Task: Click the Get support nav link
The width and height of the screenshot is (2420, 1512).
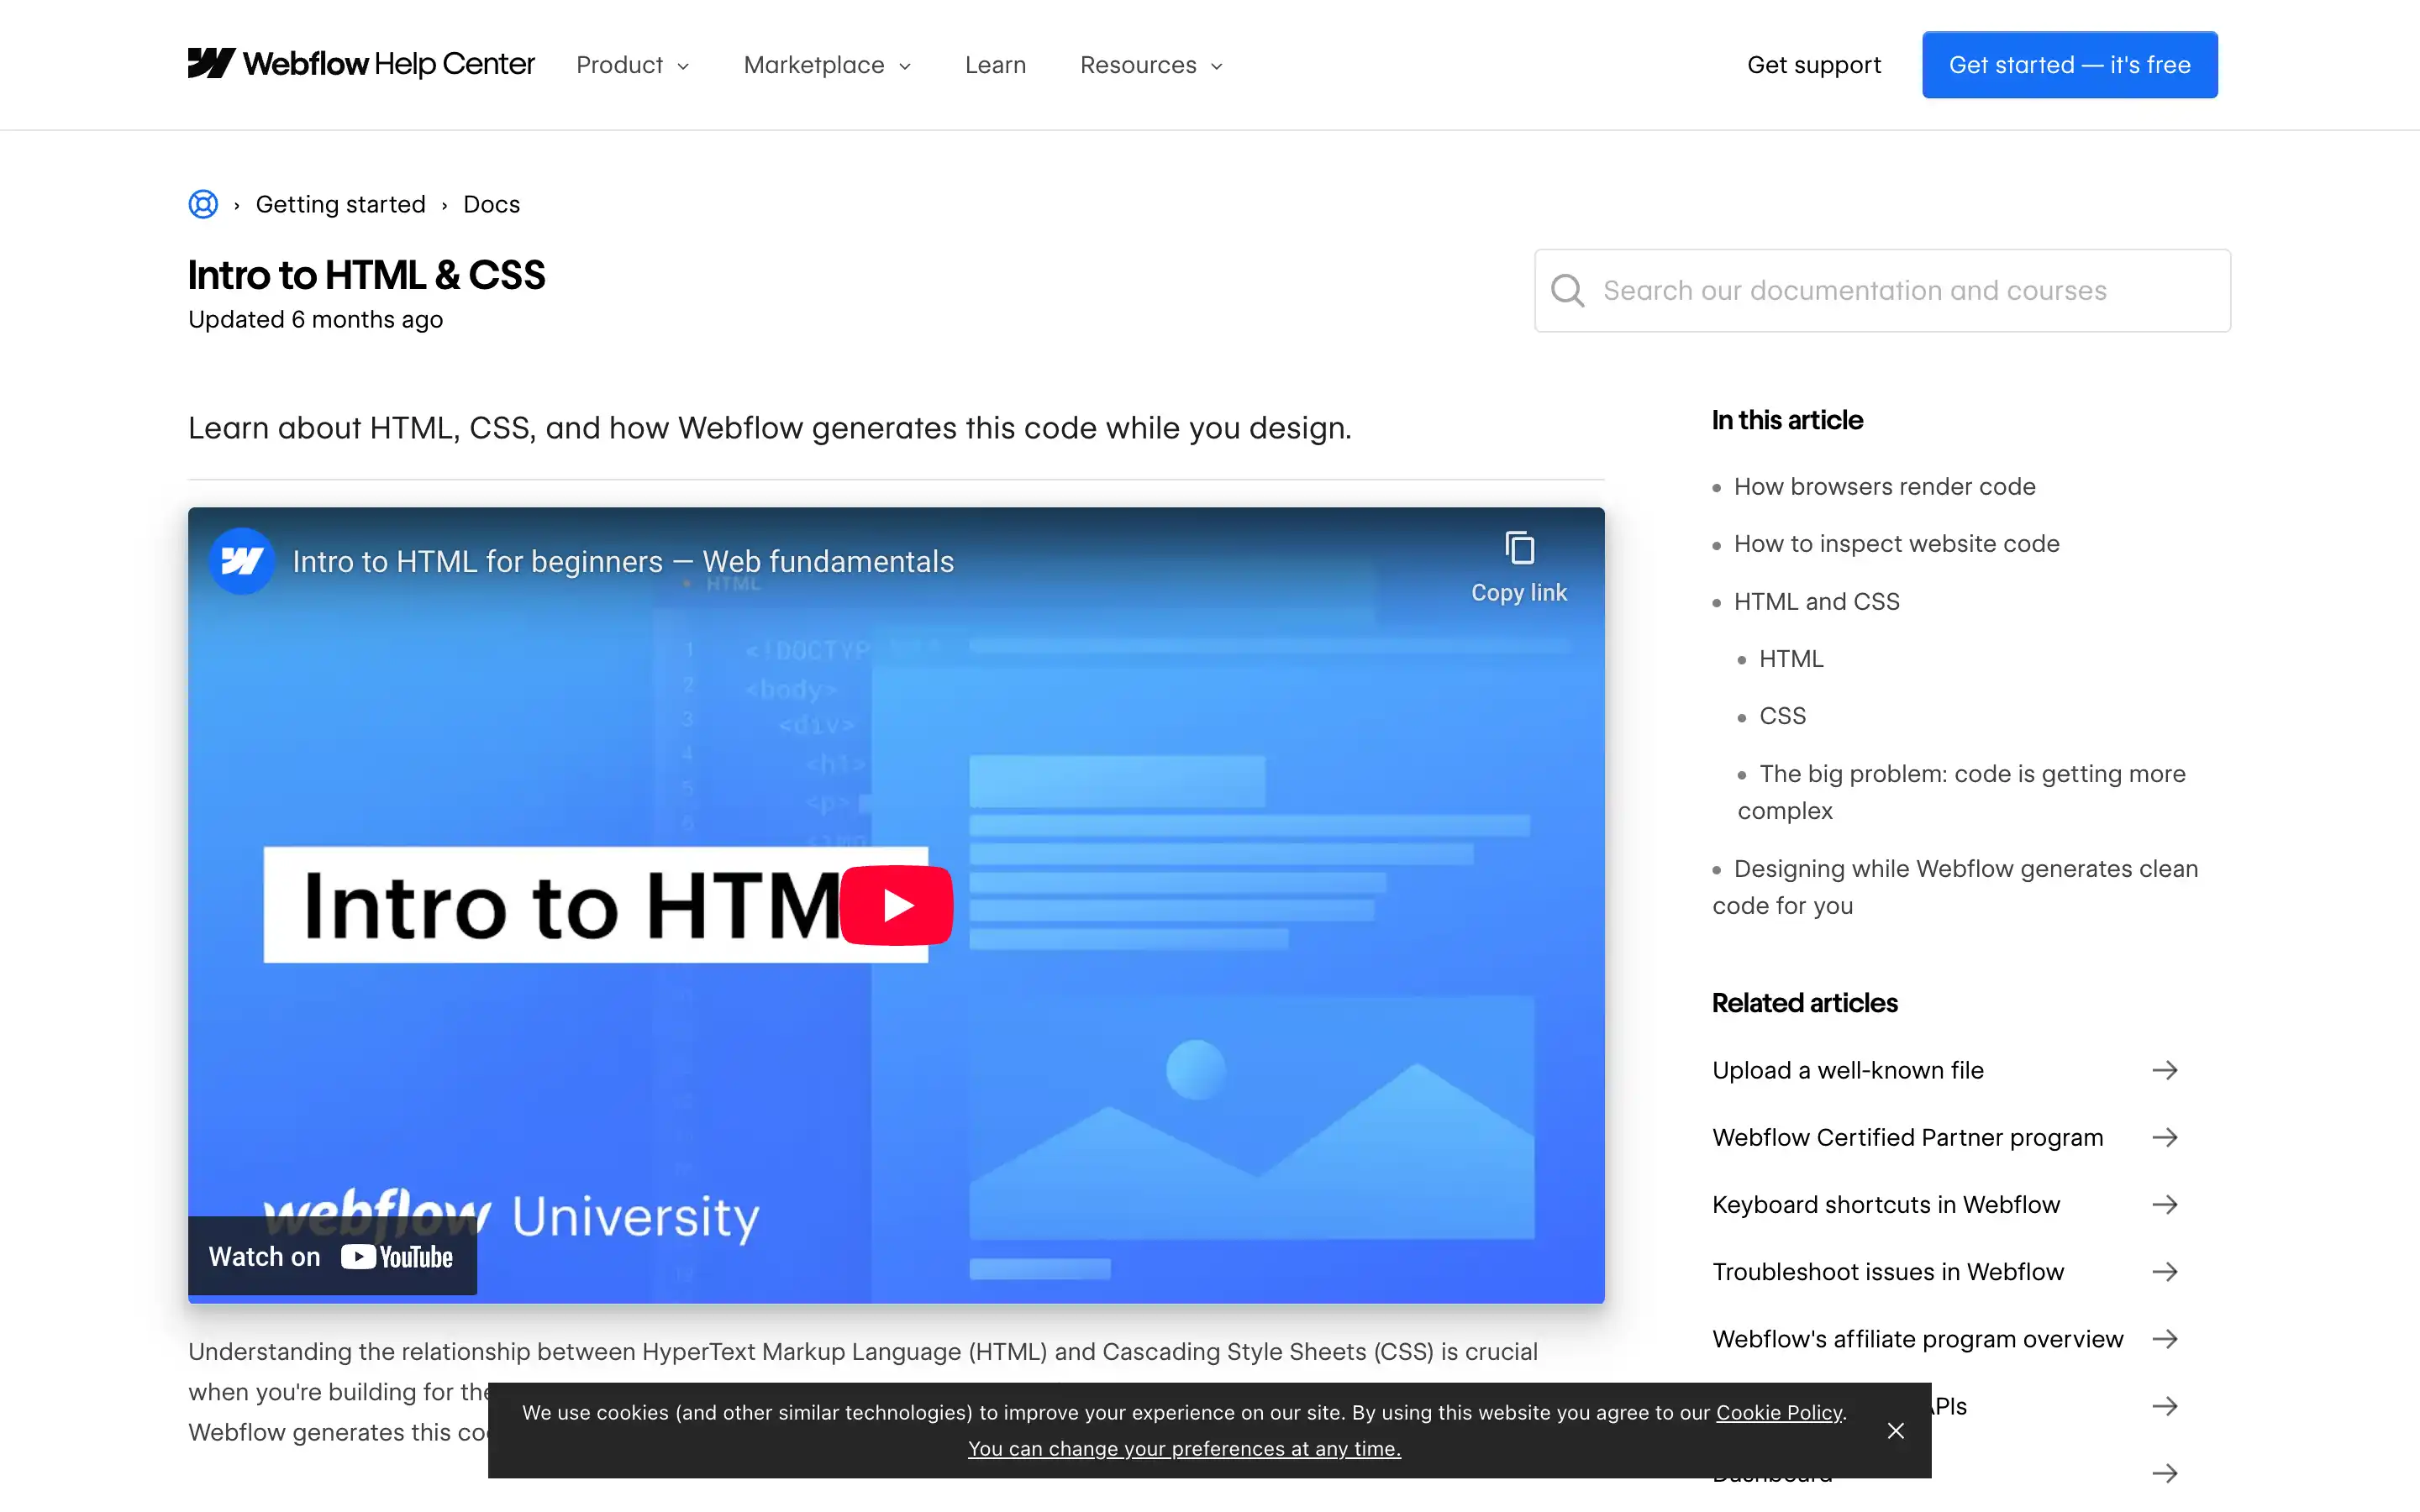Action: tap(1813, 65)
